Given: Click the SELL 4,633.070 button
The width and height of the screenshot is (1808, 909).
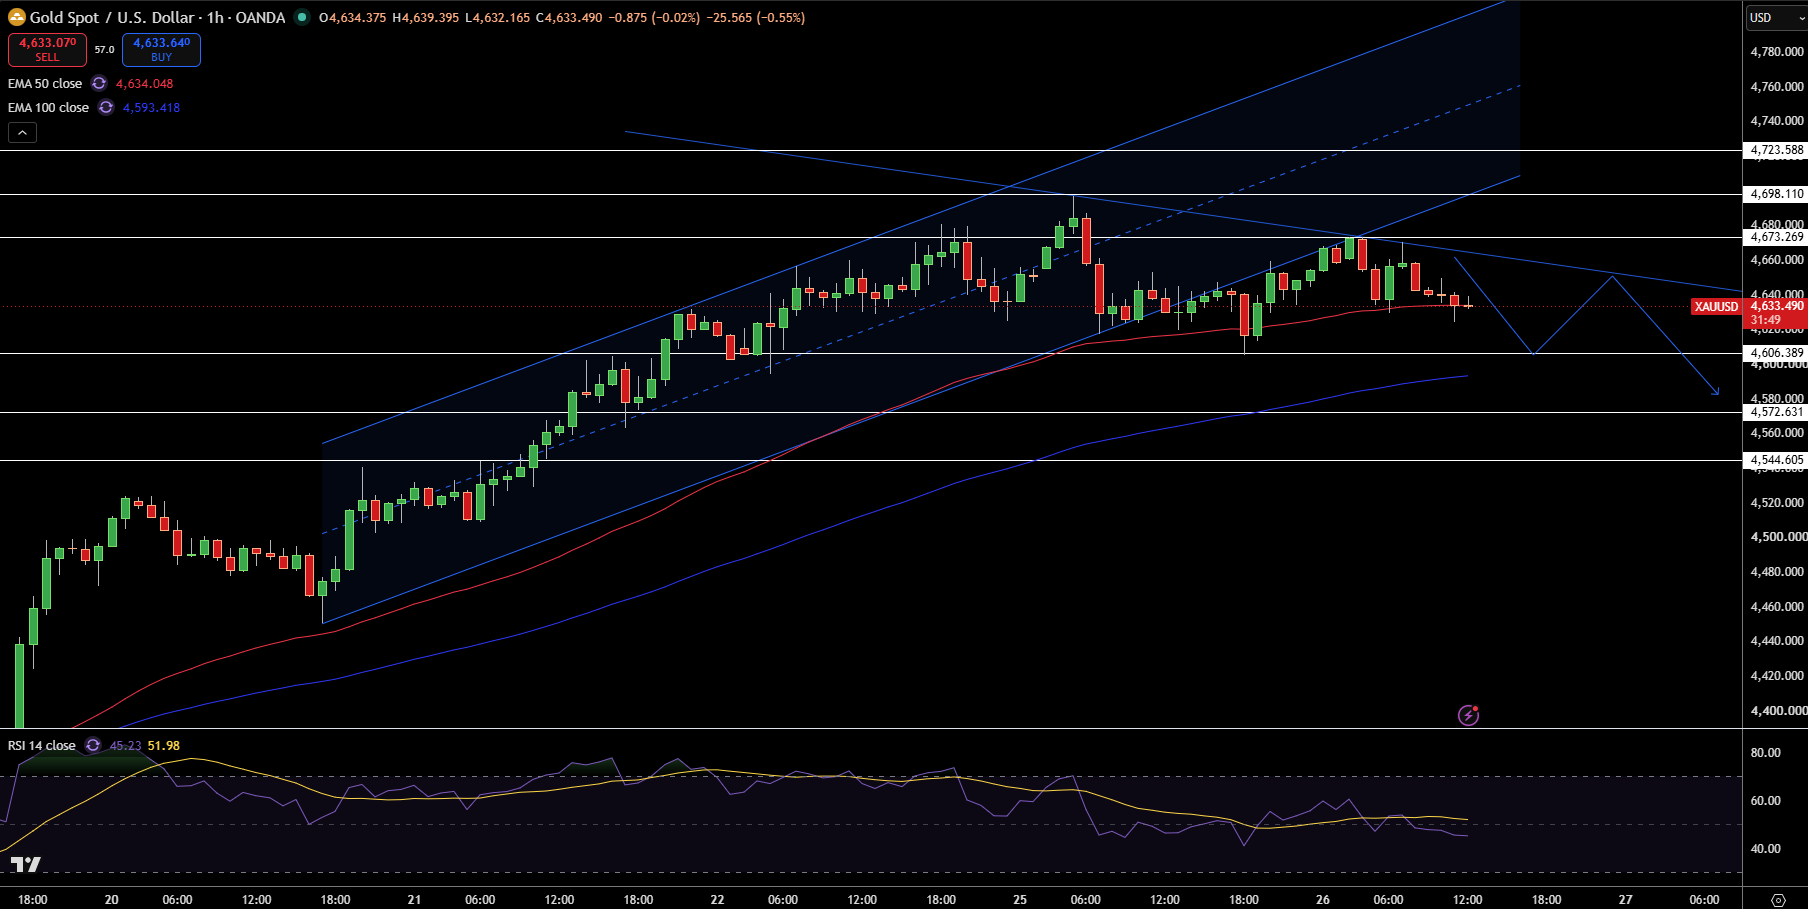Looking at the screenshot, I should coord(47,49).
